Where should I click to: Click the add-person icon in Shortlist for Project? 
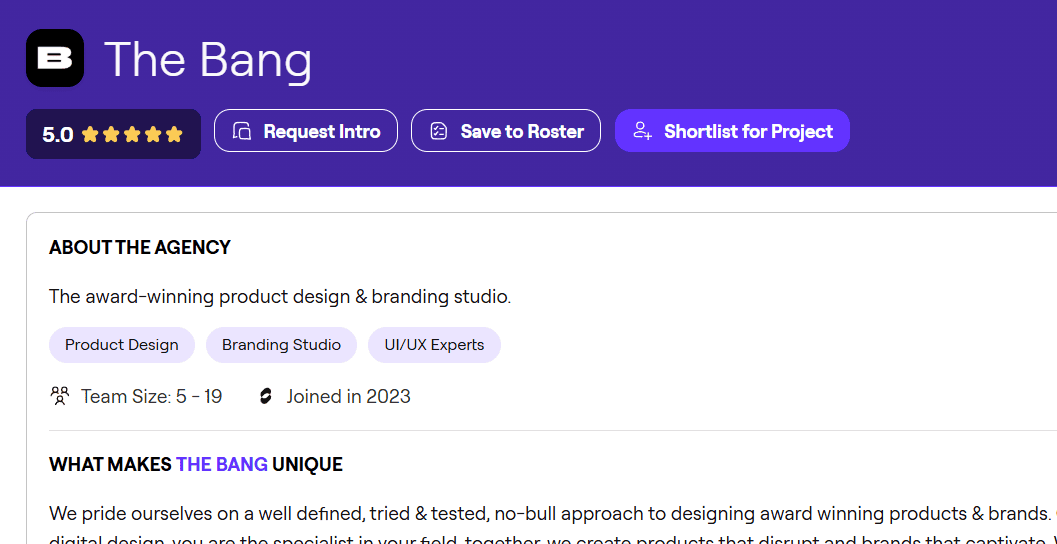[643, 131]
